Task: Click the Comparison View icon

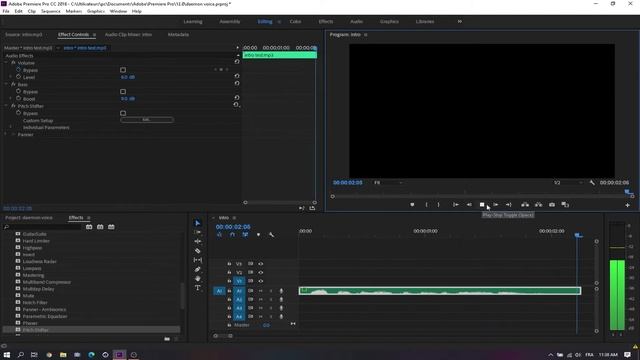Action: click(x=565, y=204)
